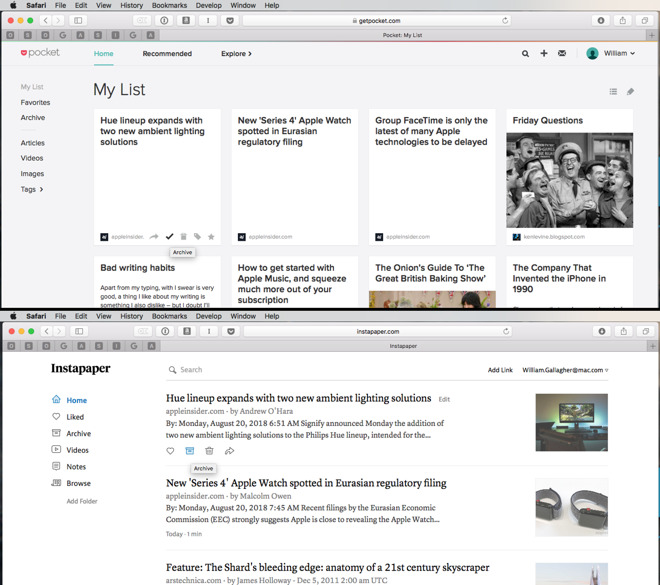The height and width of the screenshot is (585, 660).
Task: Open The Shard's bleeding edge article
Action: coord(327,567)
